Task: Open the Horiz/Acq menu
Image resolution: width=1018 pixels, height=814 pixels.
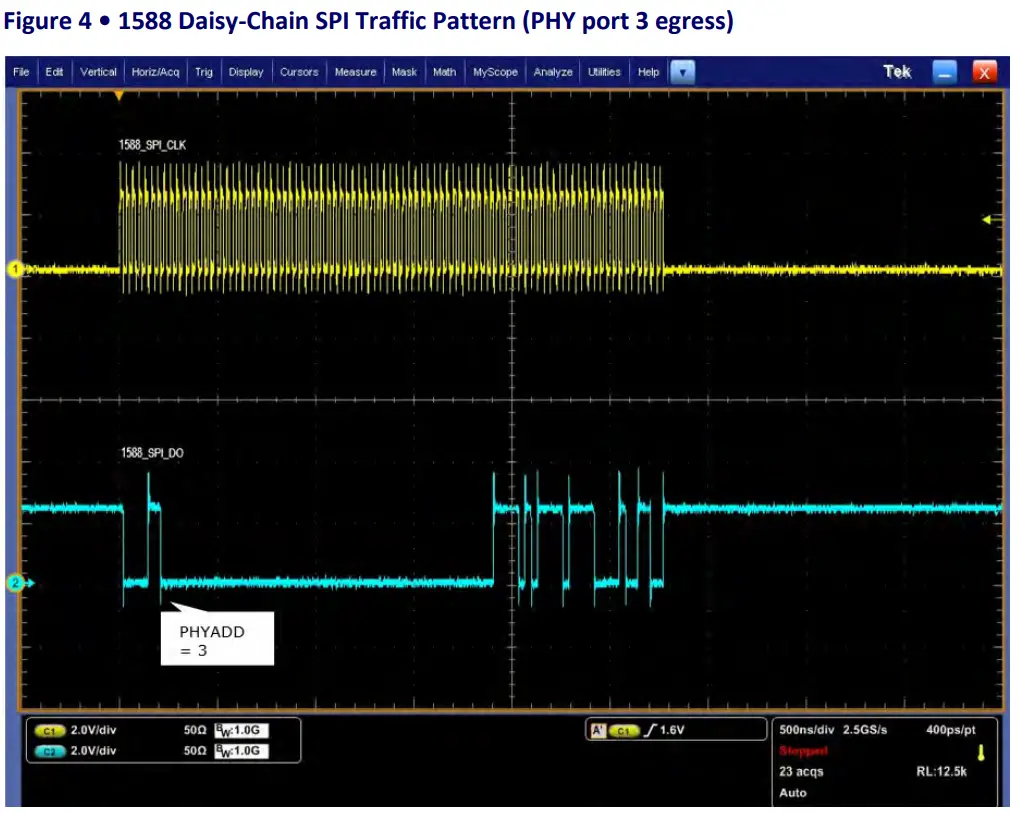Action: [155, 72]
